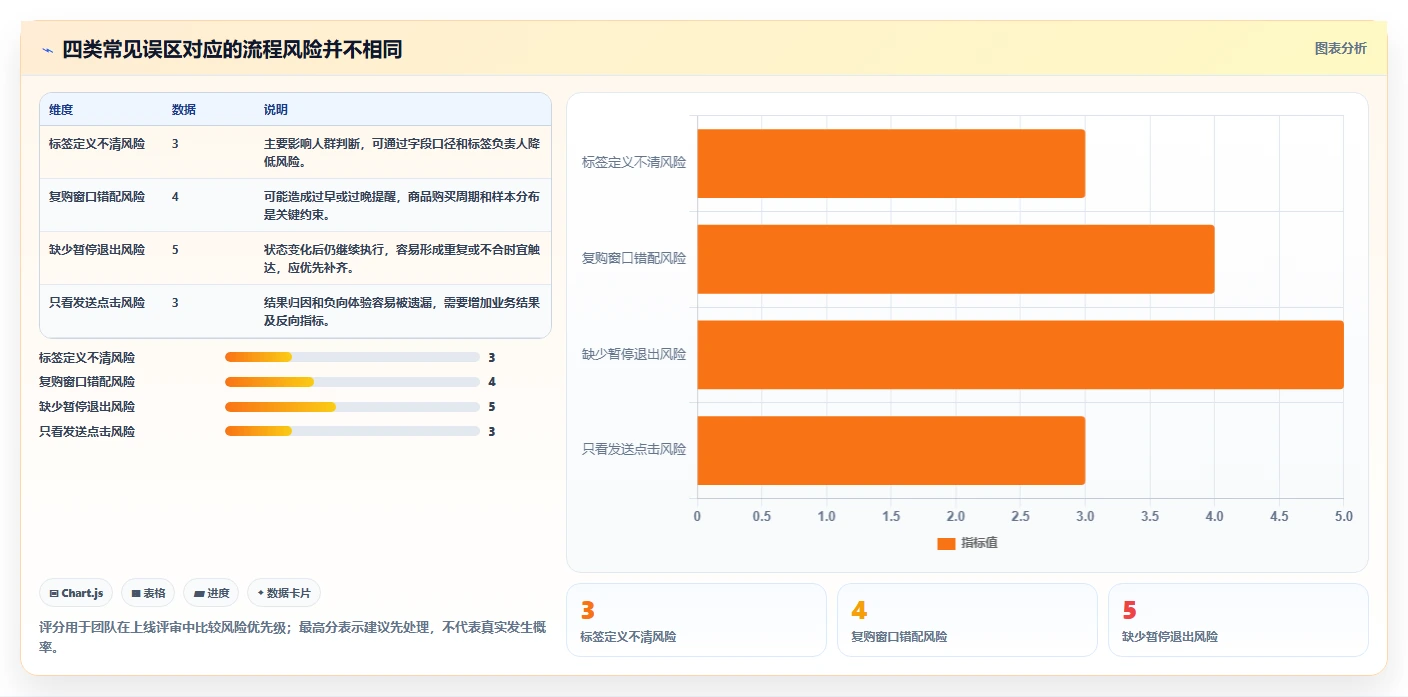Click the y-axis label 只看发送点击风险 on the chart
This screenshot has height=697, width=1408.
pyautogui.click(x=634, y=450)
